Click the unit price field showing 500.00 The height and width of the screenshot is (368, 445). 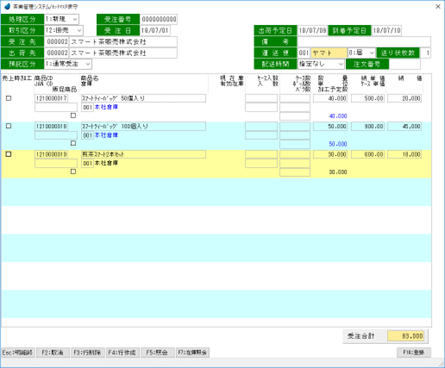coord(368,98)
